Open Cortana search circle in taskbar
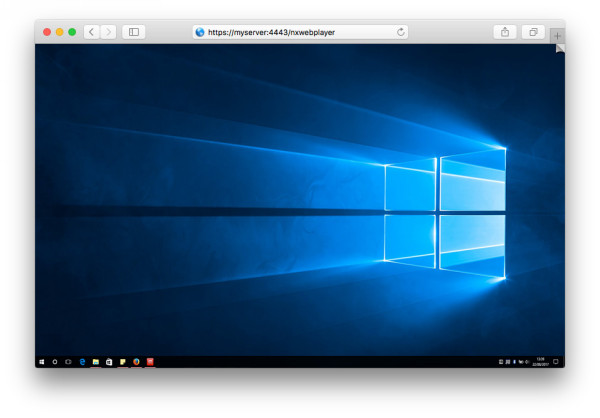 (55, 362)
